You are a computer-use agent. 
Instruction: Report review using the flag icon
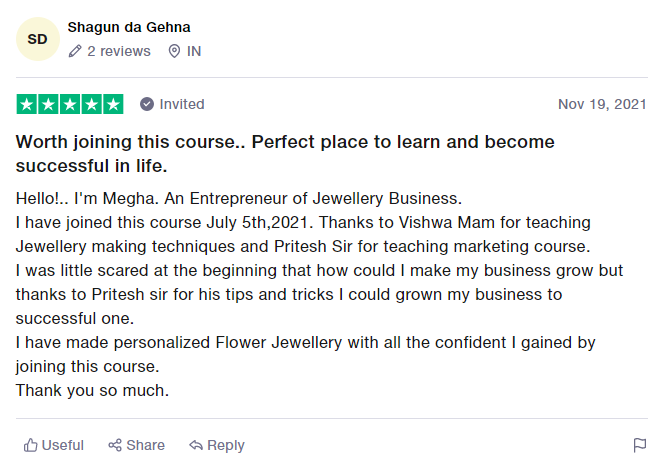[x=640, y=445]
